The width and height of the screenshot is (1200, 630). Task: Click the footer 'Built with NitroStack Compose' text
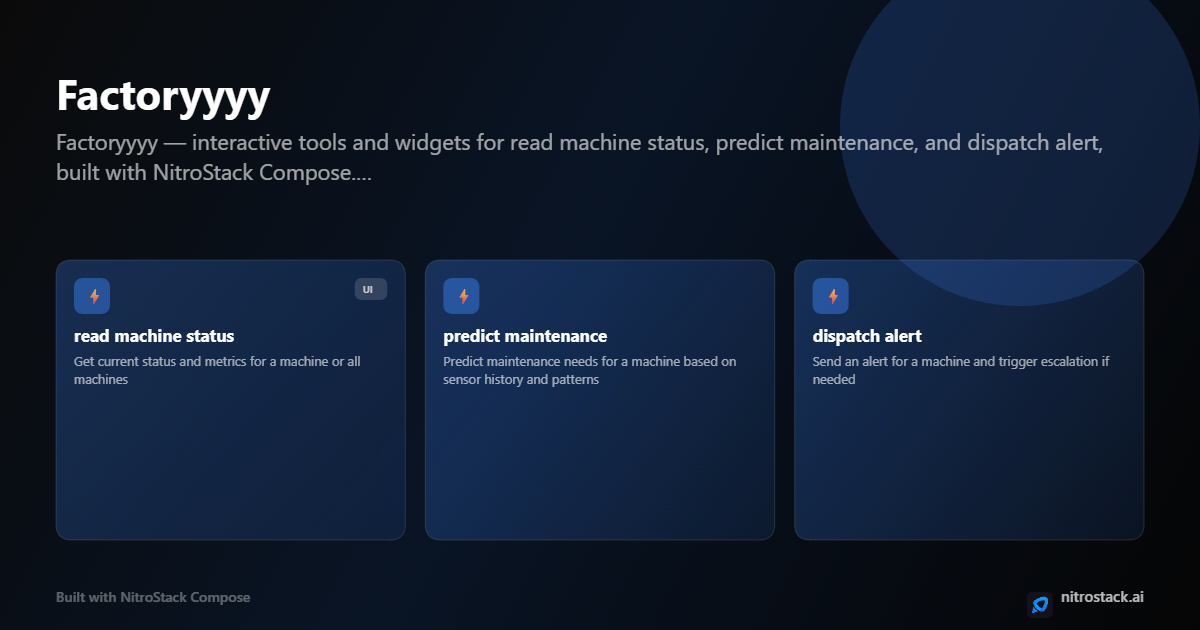pos(153,597)
